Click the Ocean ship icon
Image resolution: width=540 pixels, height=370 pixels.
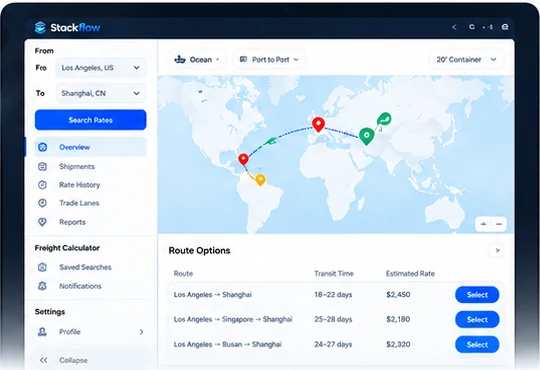pyautogui.click(x=180, y=60)
